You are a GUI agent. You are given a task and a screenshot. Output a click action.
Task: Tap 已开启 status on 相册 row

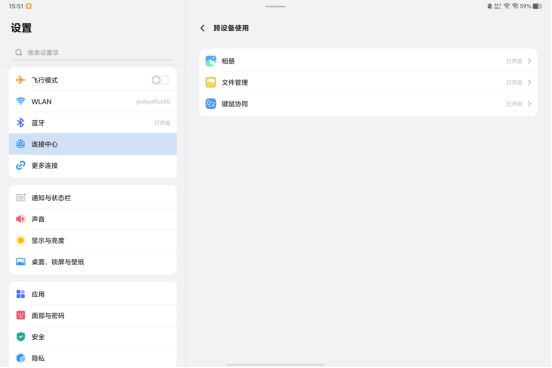coord(514,61)
